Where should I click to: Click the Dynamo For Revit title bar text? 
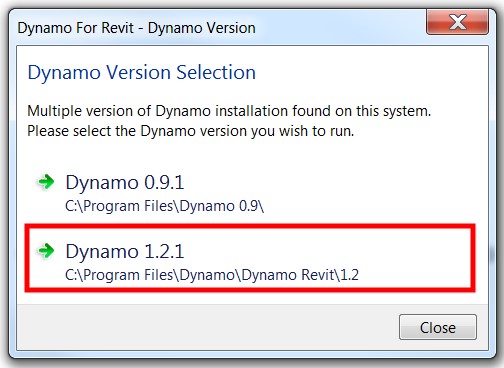pyautogui.click(x=136, y=28)
